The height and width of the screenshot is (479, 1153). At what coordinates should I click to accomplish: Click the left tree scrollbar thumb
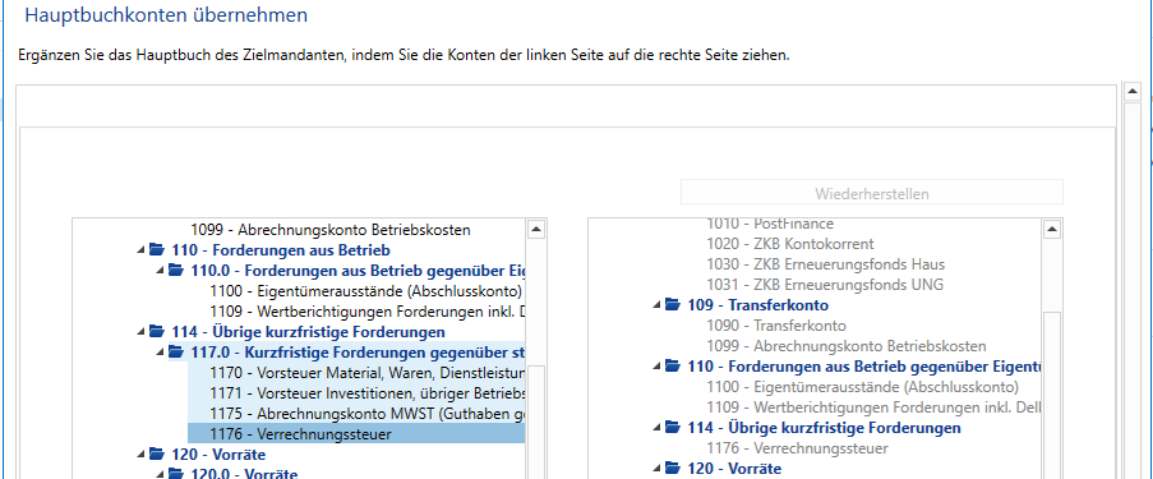click(x=536, y=421)
